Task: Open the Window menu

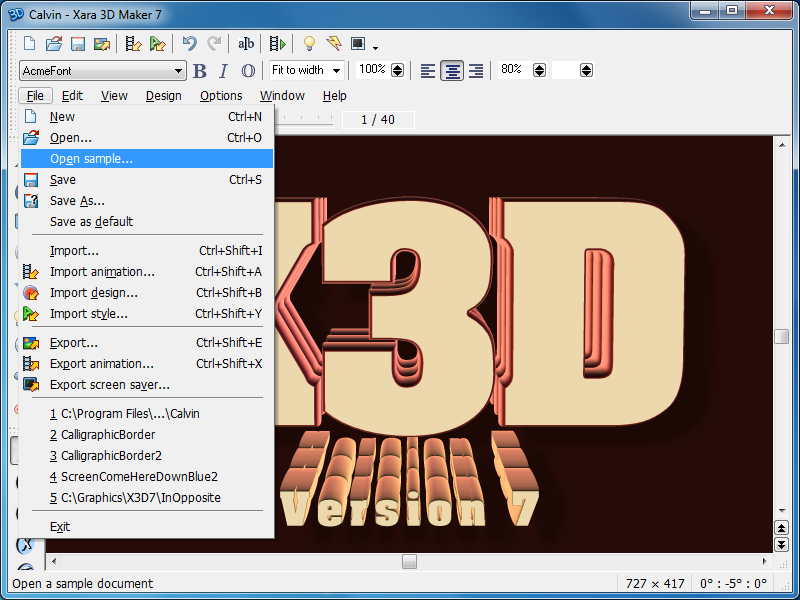Action: (282, 95)
